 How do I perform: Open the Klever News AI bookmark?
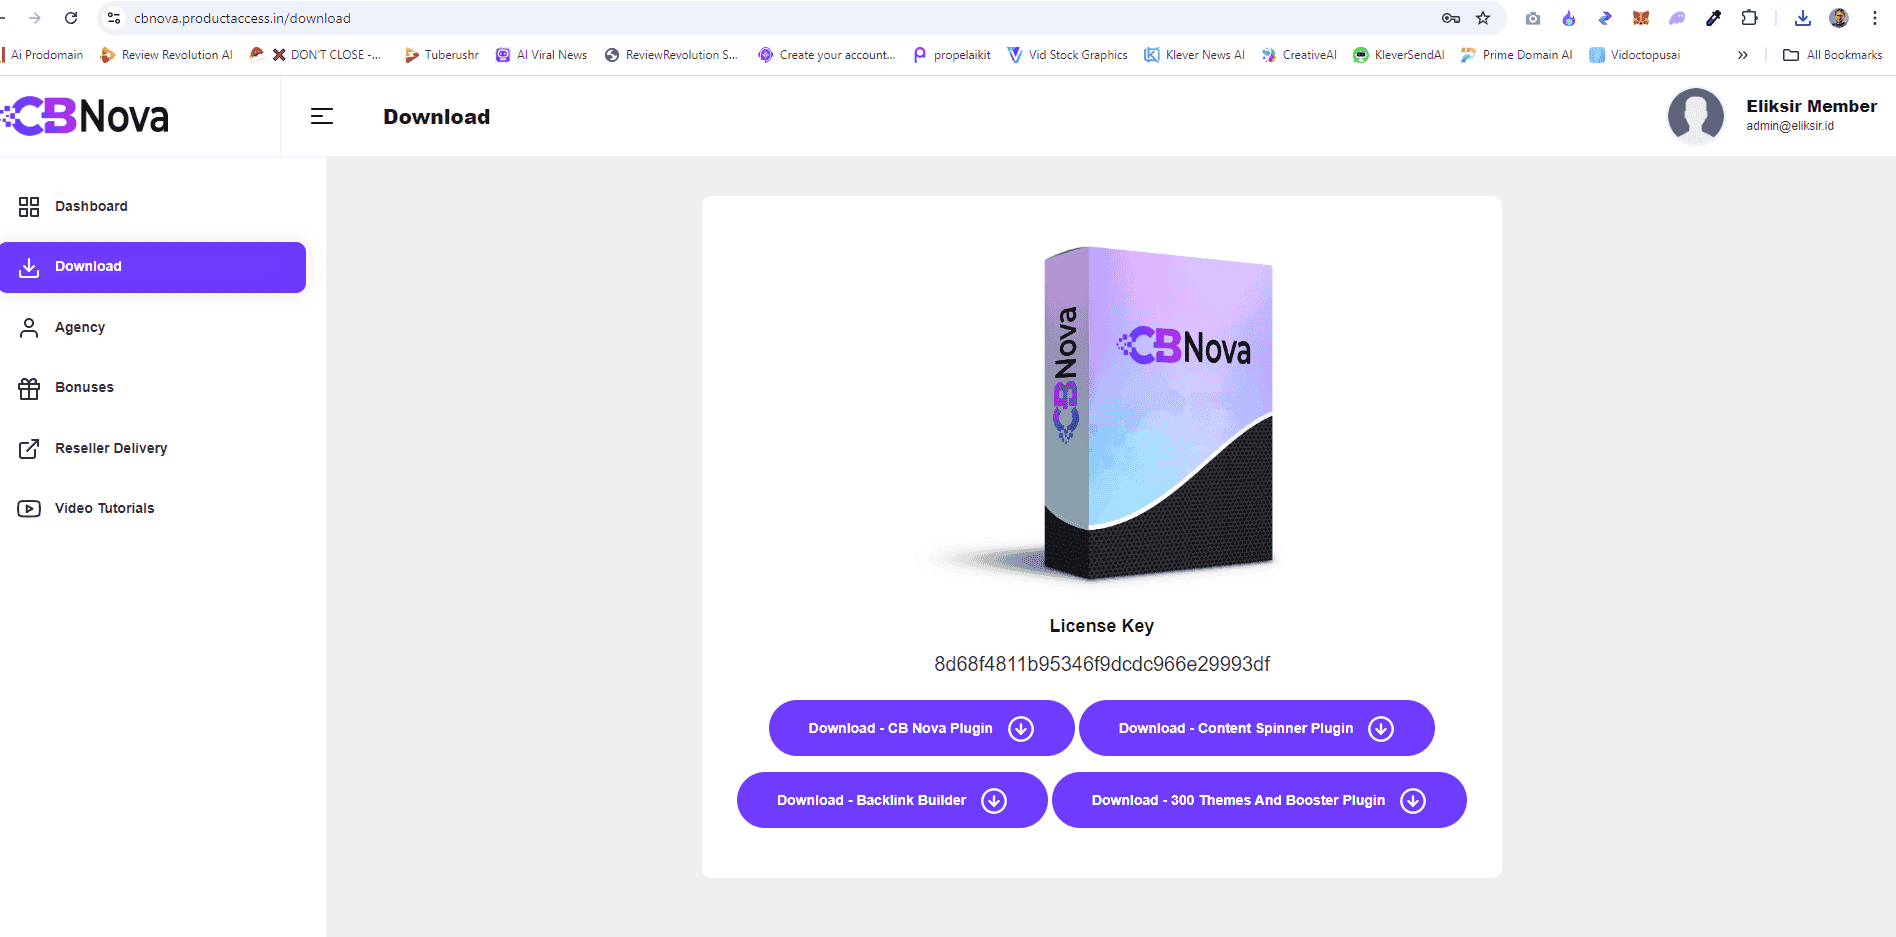pyautogui.click(x=1195, y=55)
